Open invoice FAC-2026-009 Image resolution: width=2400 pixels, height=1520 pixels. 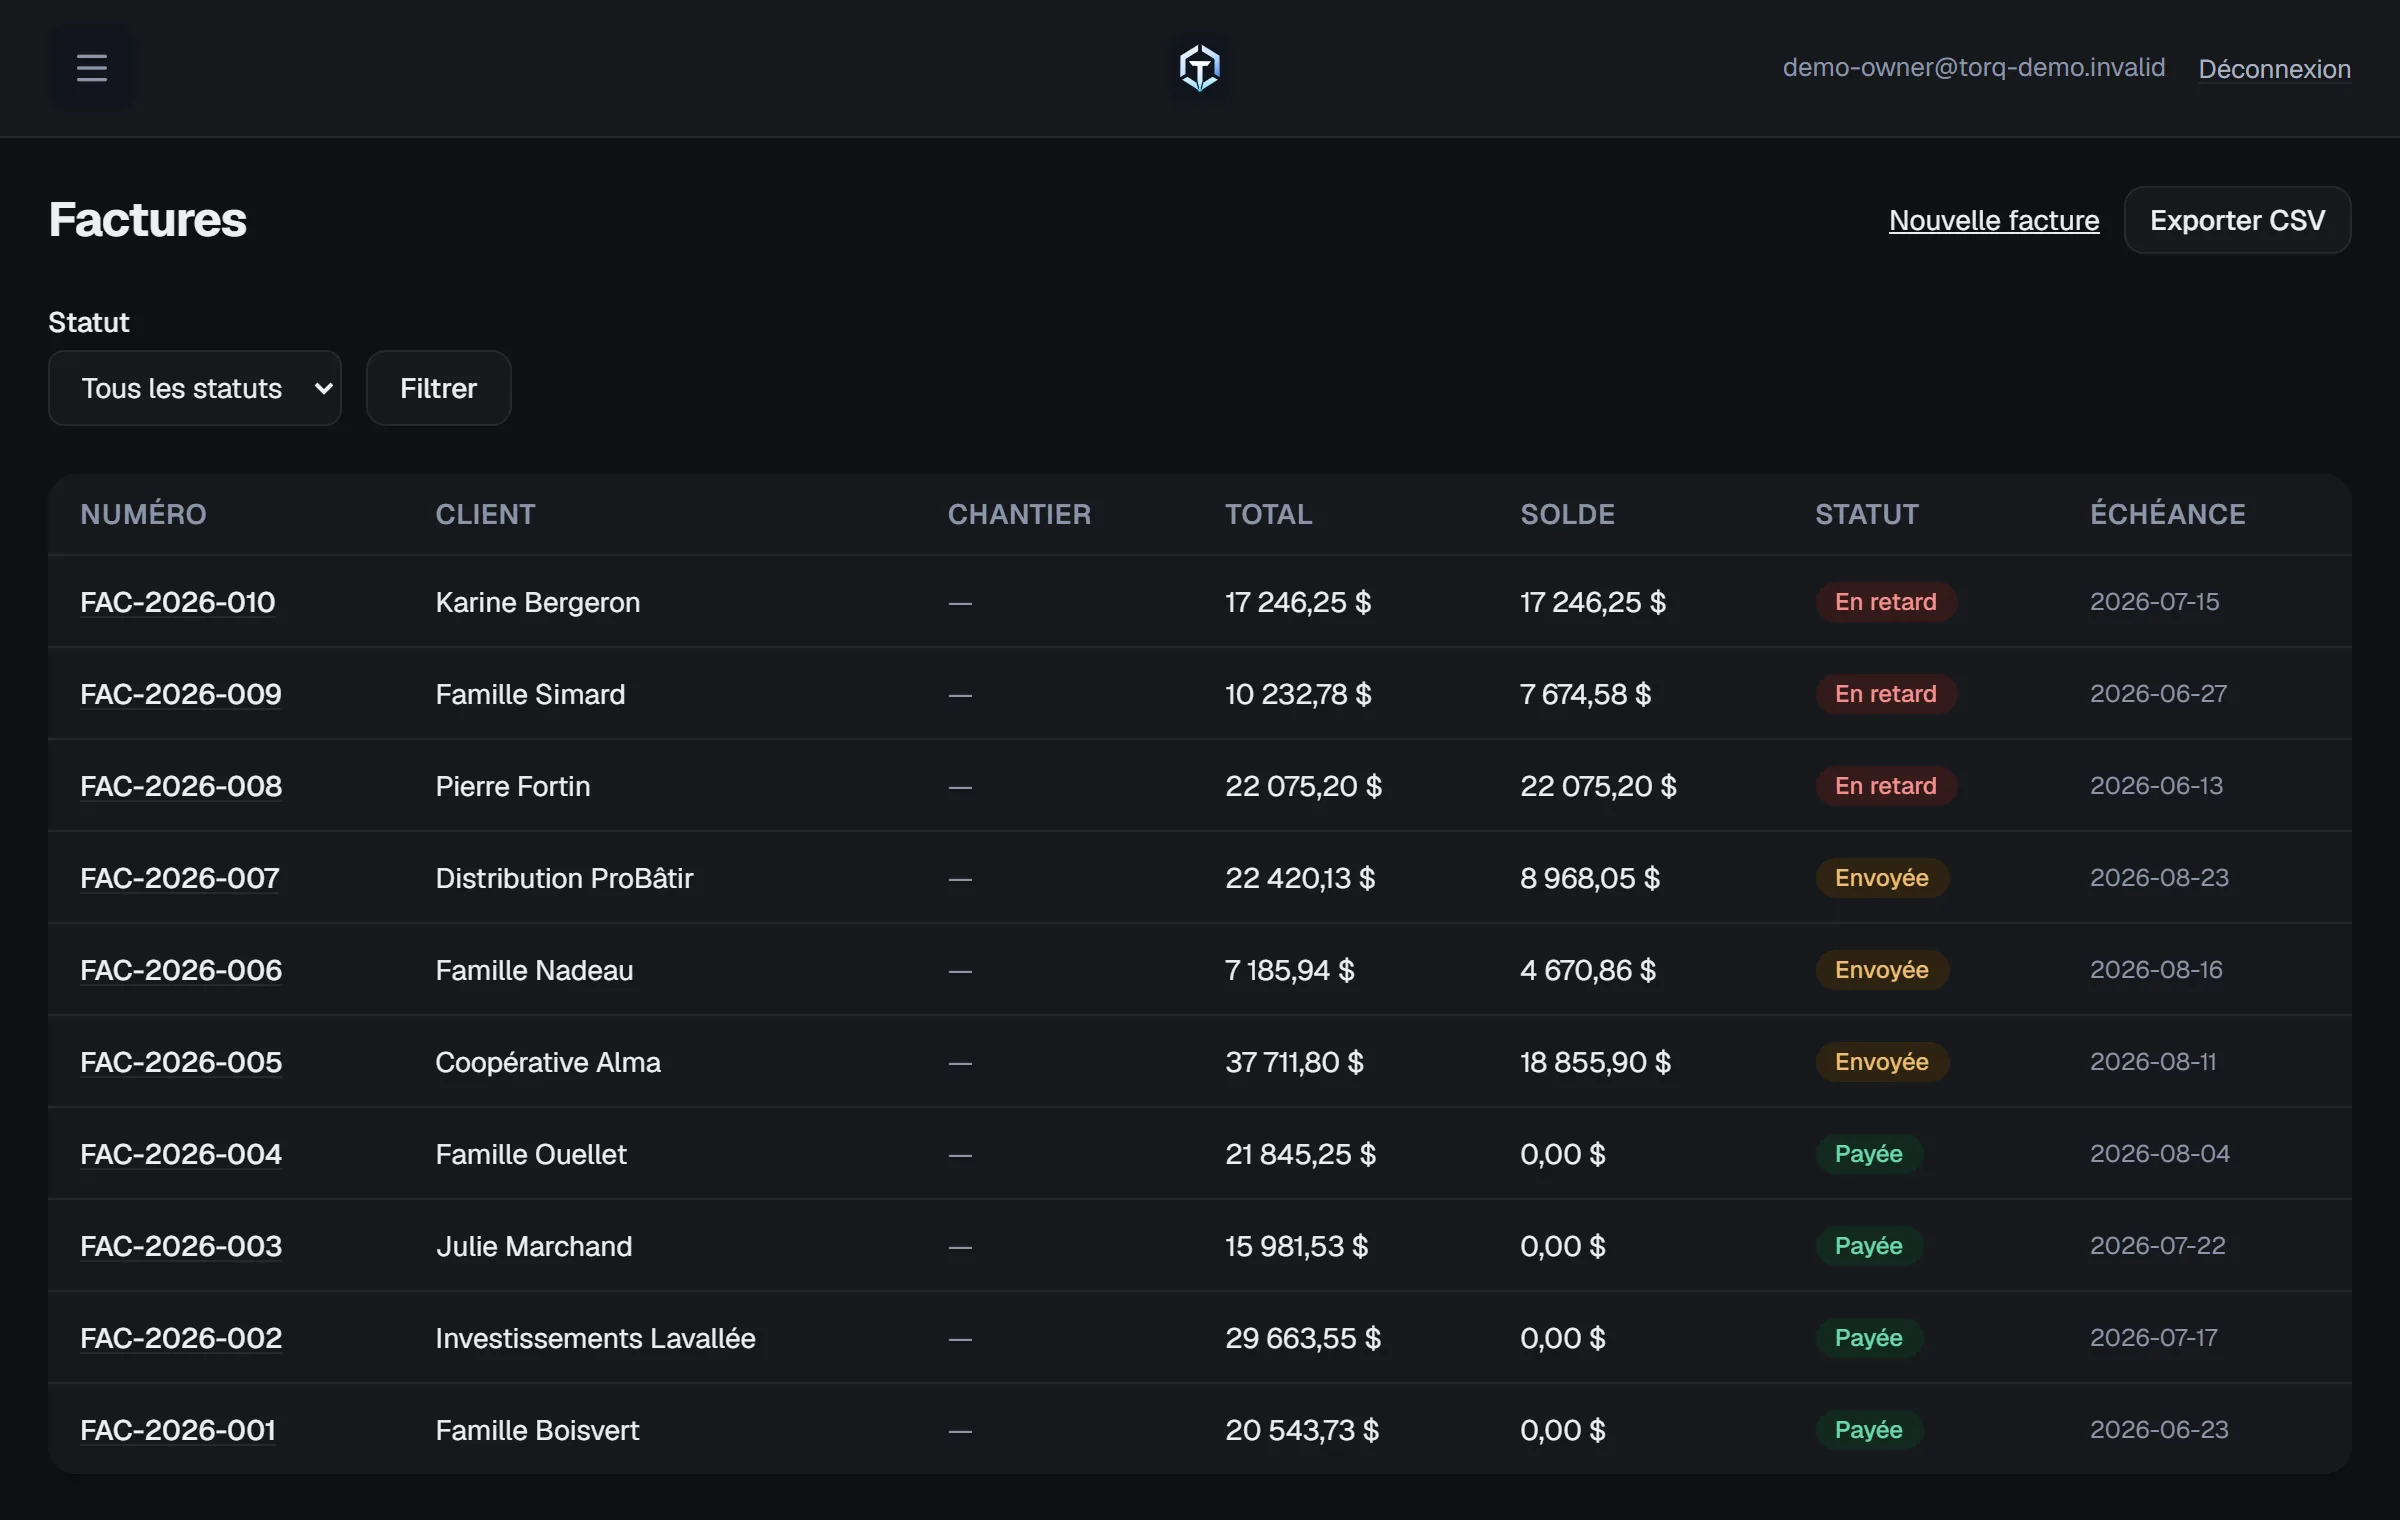pos(181,694)
